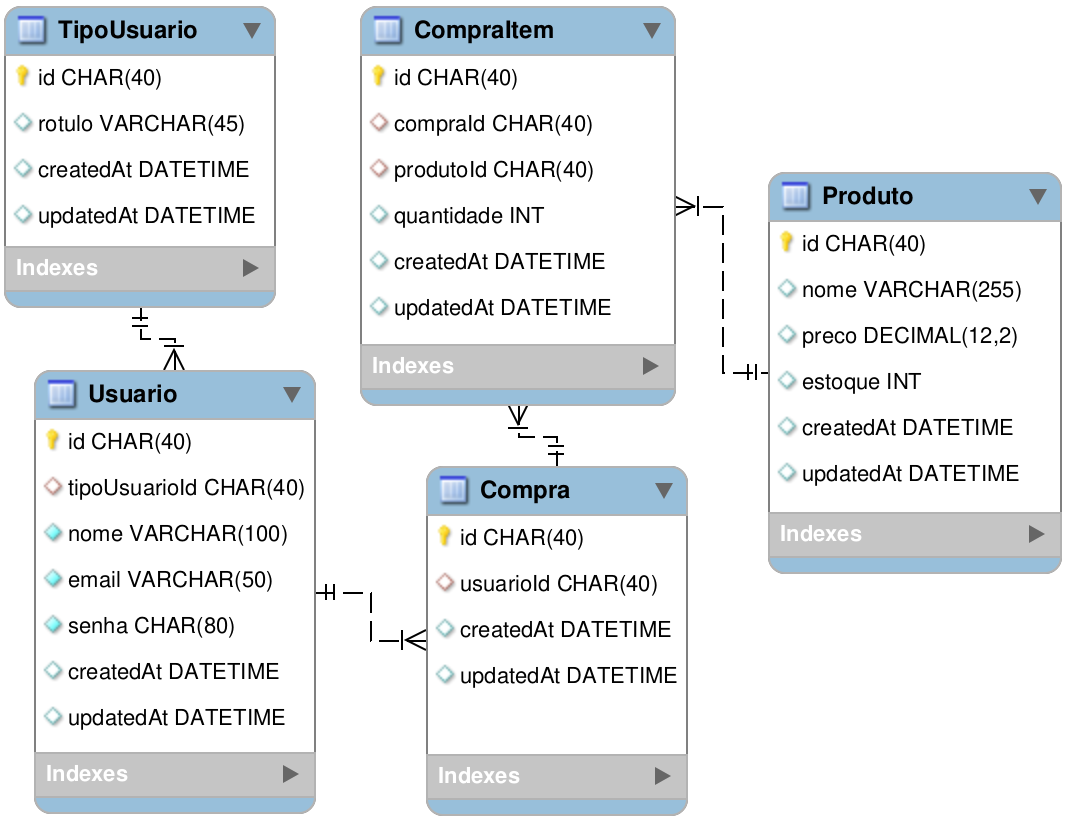1073x829 pixels.
Task: Expand the Indexes section of Produto table
Action: [1036, 534]
